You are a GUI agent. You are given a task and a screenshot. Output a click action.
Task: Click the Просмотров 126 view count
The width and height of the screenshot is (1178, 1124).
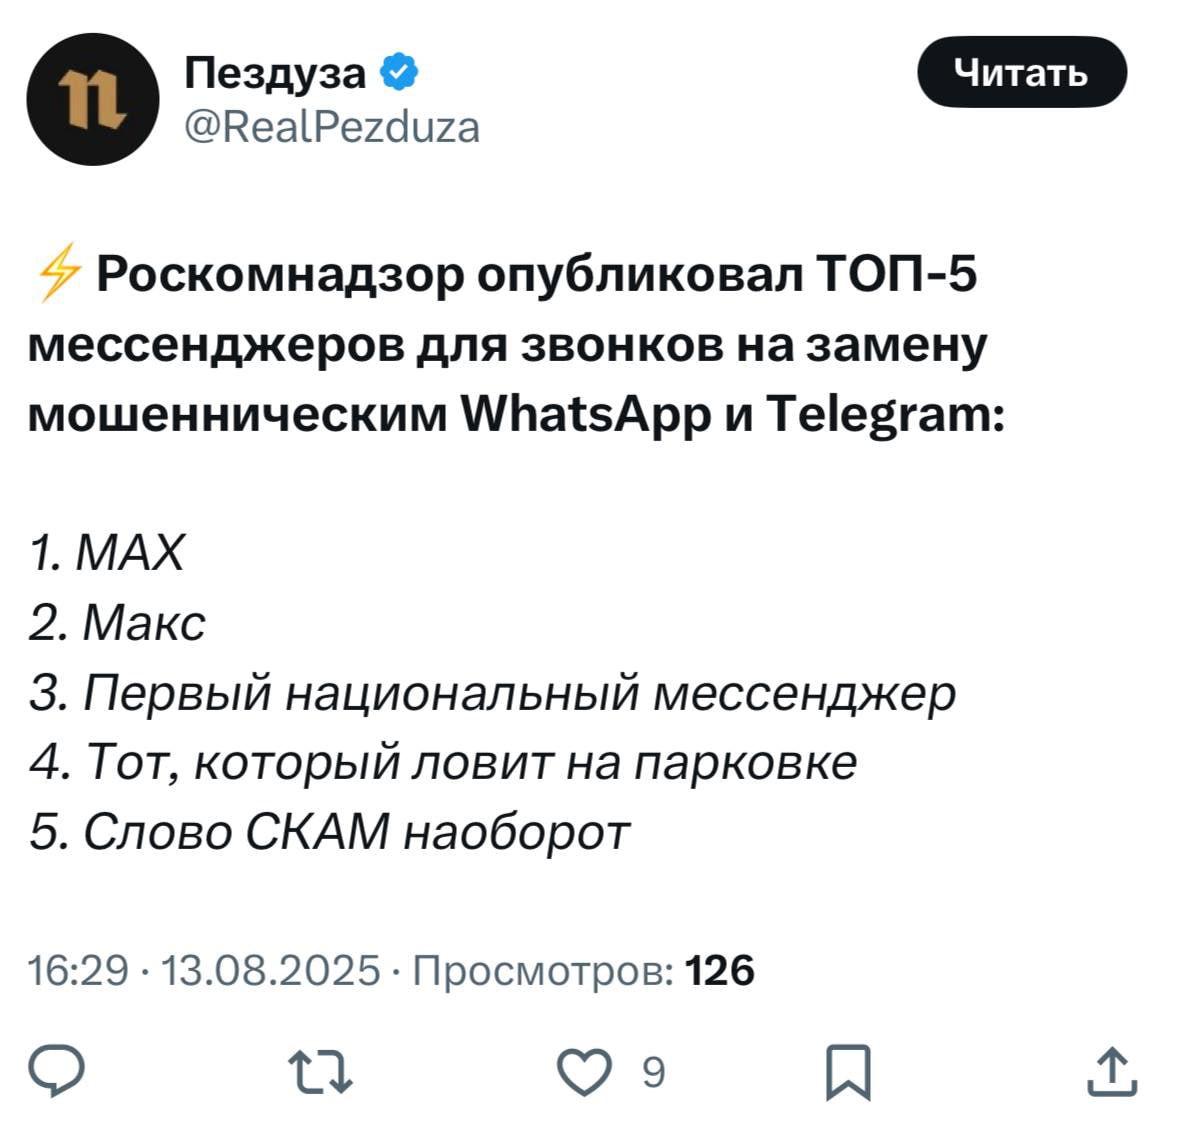pyautogui.click(x=583, y=970)
